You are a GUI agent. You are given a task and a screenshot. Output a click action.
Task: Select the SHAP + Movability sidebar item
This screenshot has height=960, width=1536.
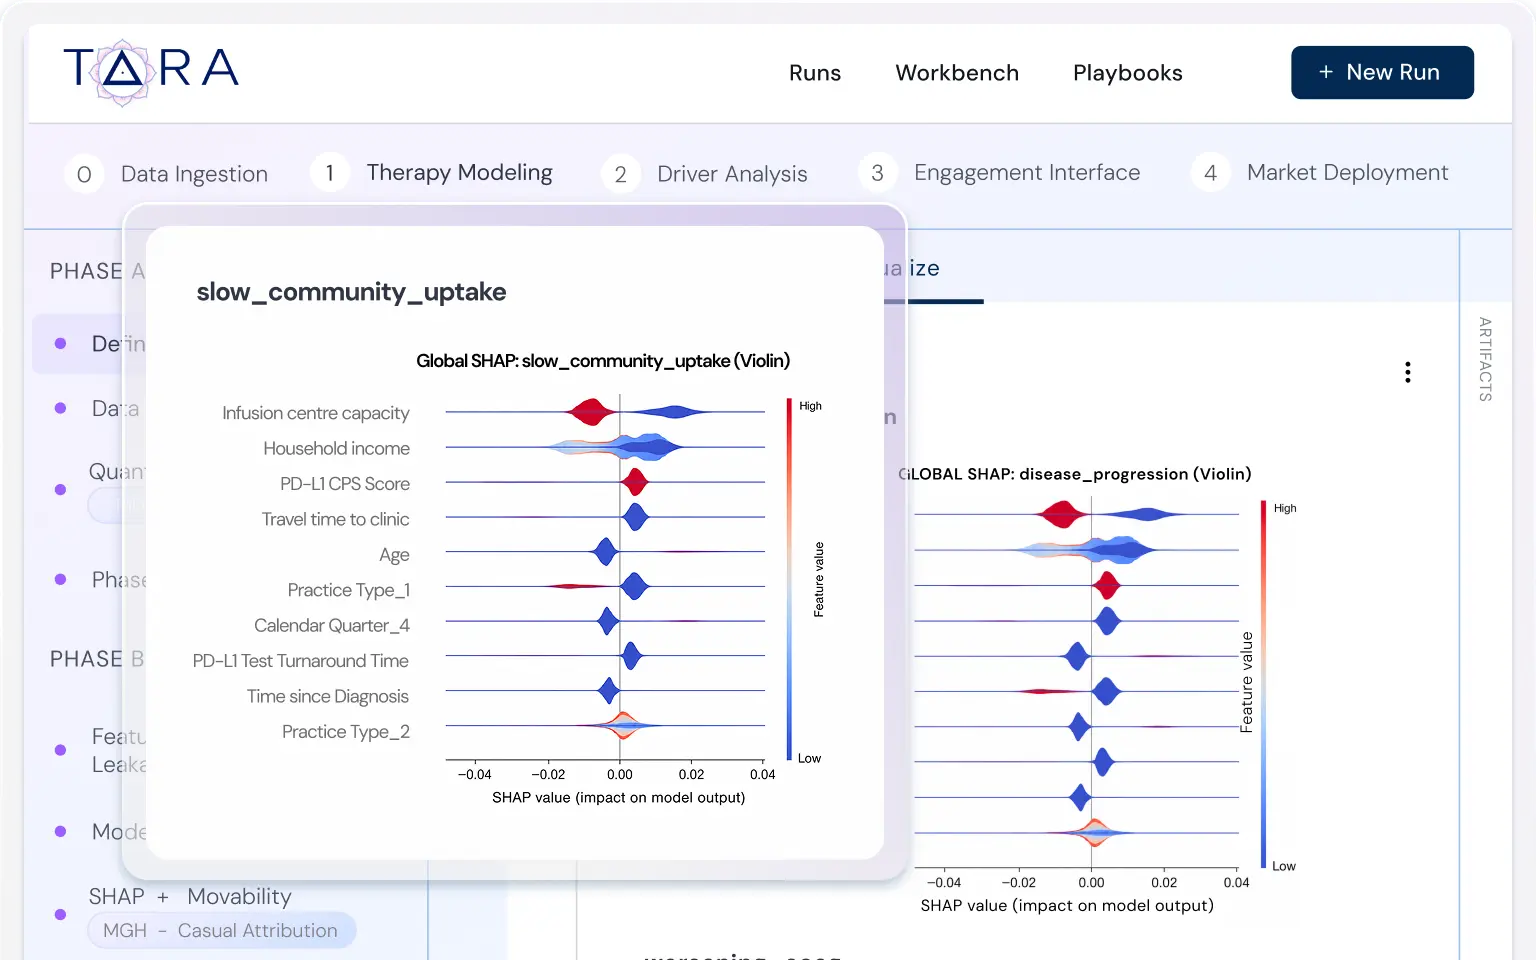click(190, 896)
